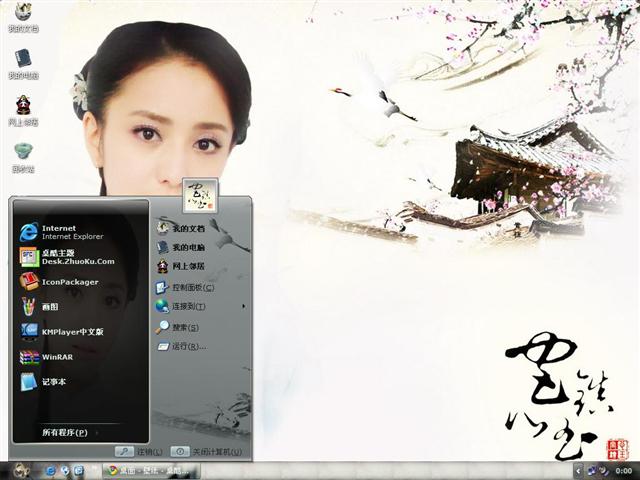Open 我的文档 in the Start menu right column

[x=180, y=228]
